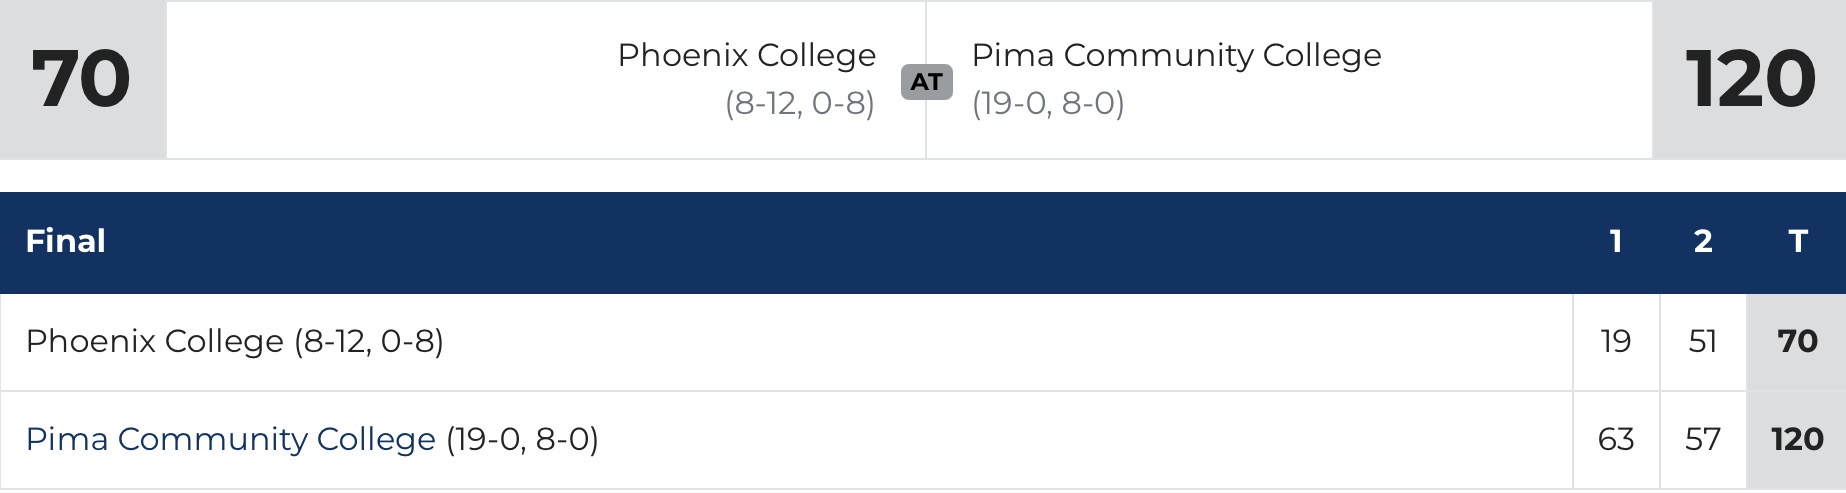Click the first half column header 1
The image size is (1846, 493).
pos(1615,241)
